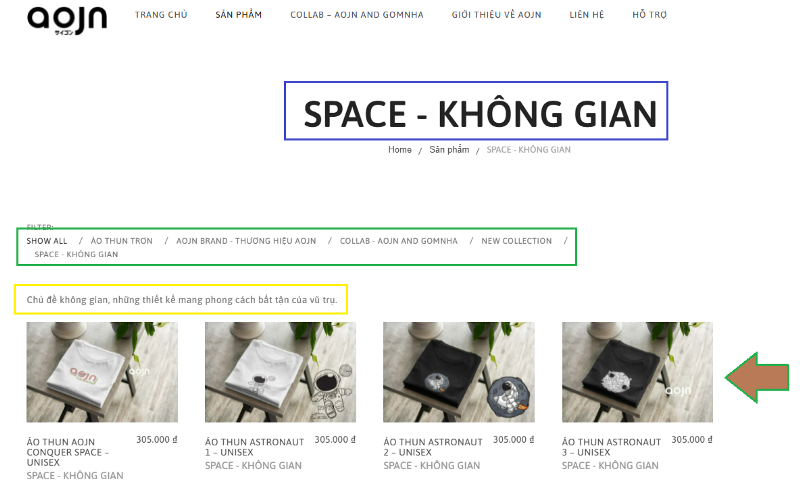
Task: Open the Astronaut 1 white shirt thumbnail
Action: (280, 372)
